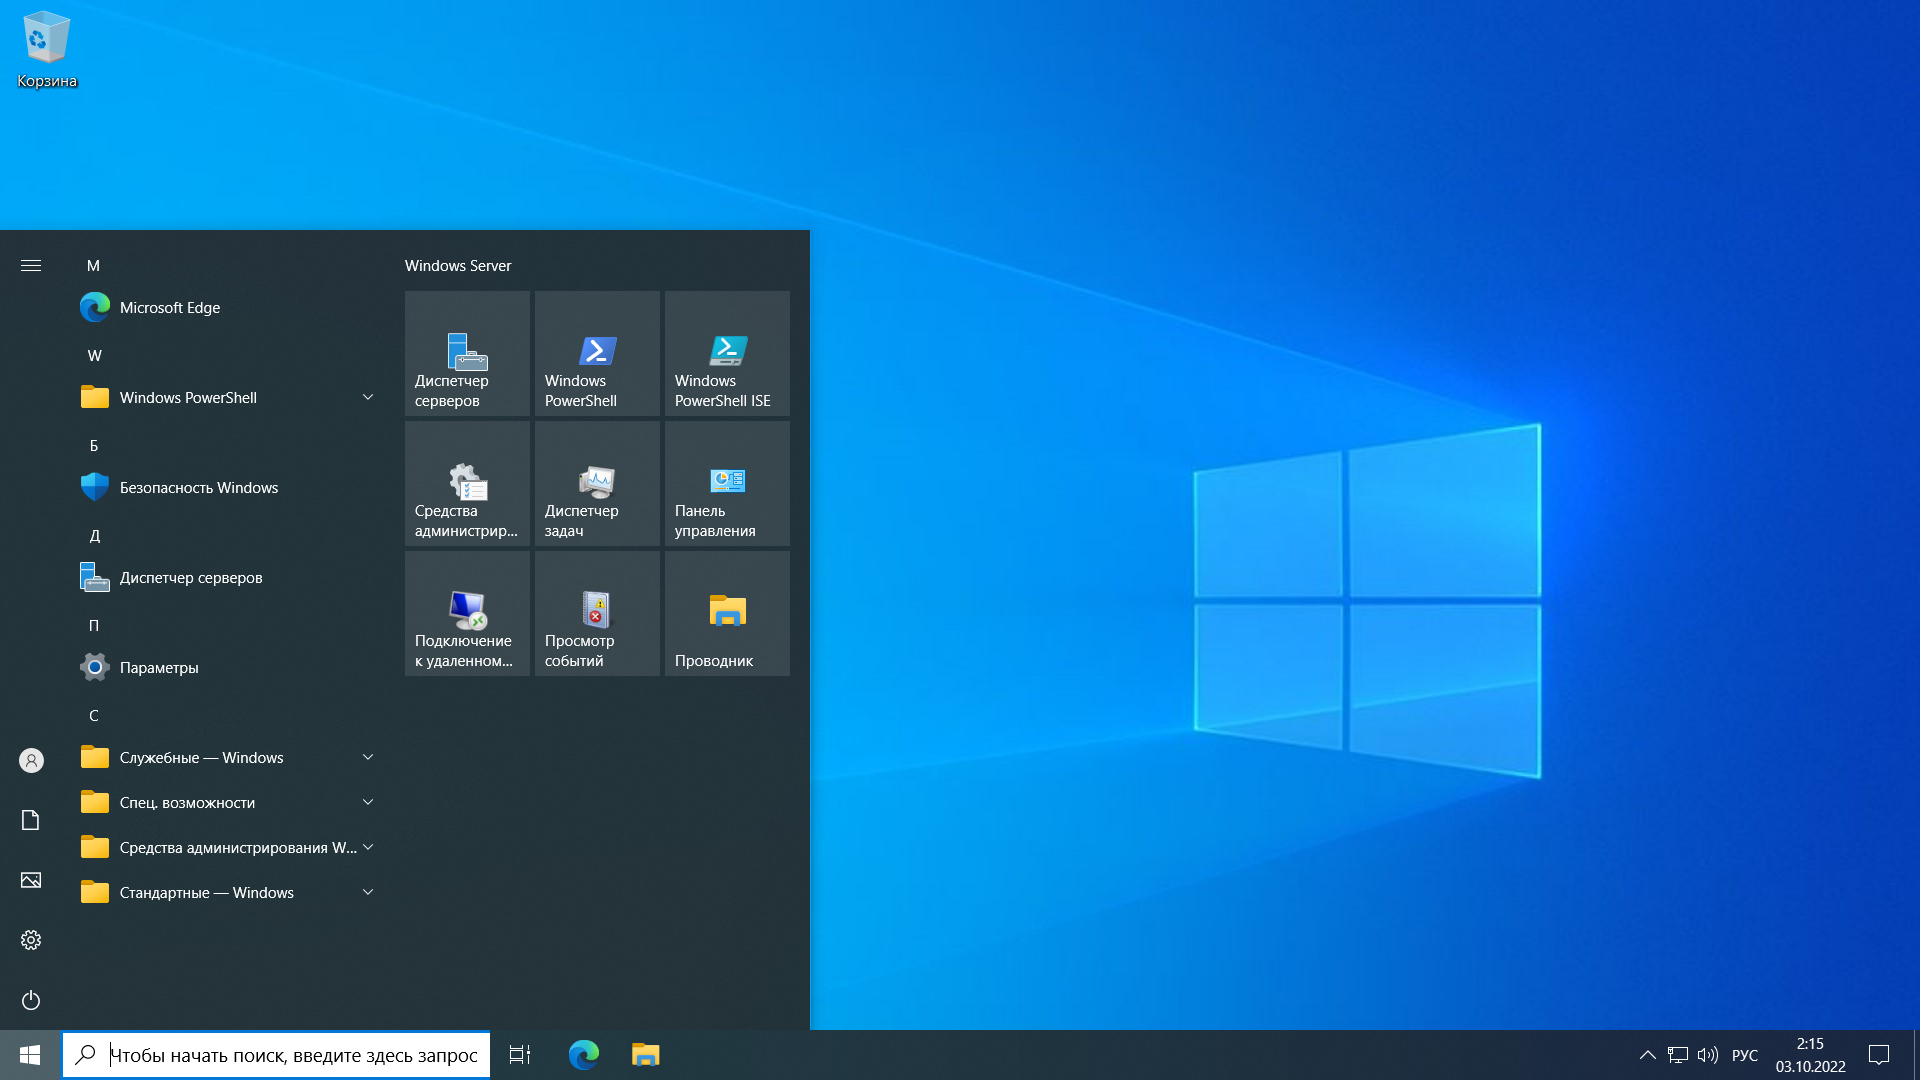Launch the Windows PowerShell ISE tile
Screen dimensions: 1920x1080
coord(727,353)
